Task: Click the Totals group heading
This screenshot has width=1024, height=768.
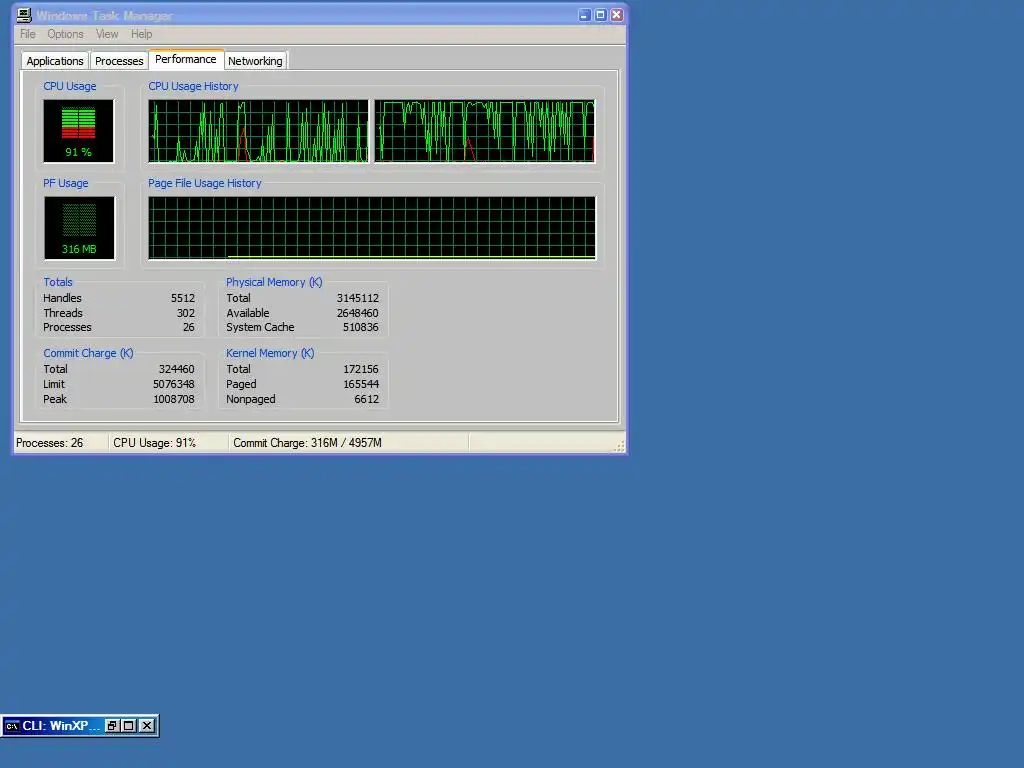Action: pos(58,282)
